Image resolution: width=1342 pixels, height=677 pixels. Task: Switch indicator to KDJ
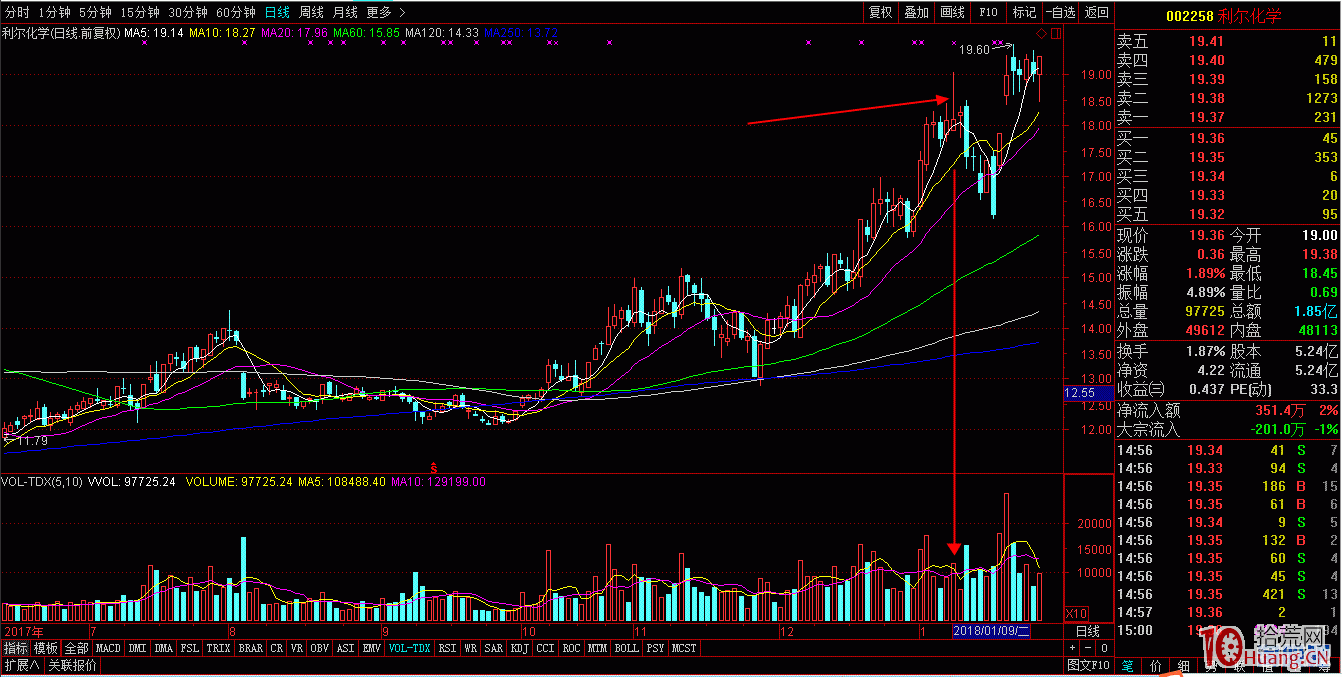click(520, 648)
